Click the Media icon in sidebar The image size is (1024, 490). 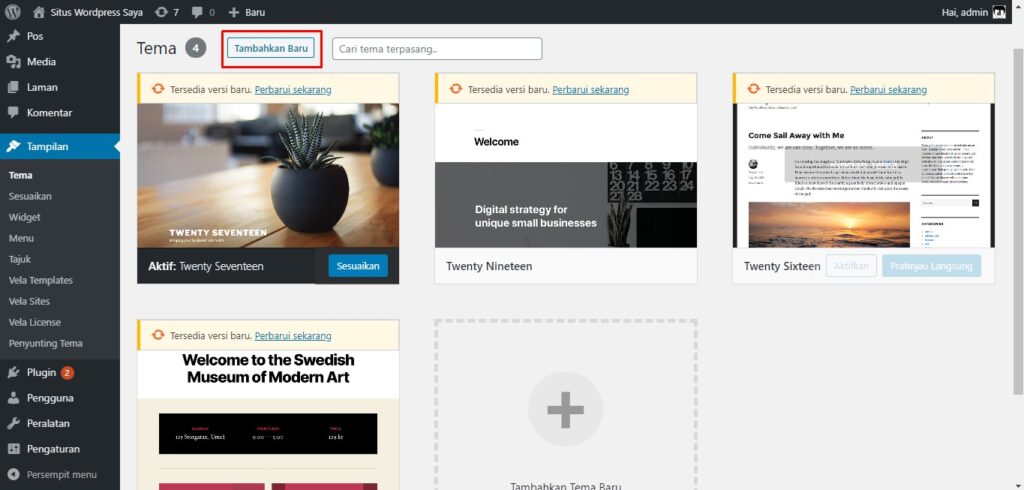pos(13,61)
